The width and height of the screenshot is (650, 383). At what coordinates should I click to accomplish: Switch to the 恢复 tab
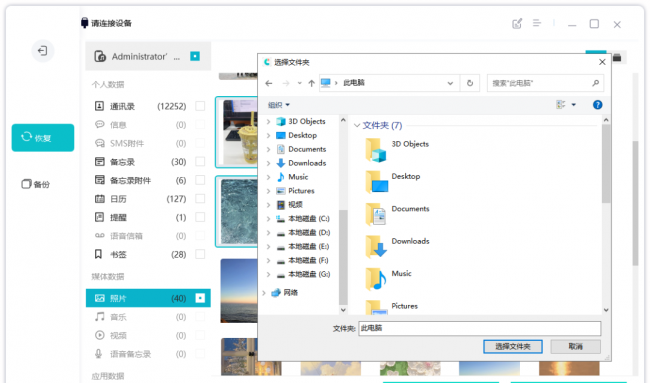[x=43, y=138]
